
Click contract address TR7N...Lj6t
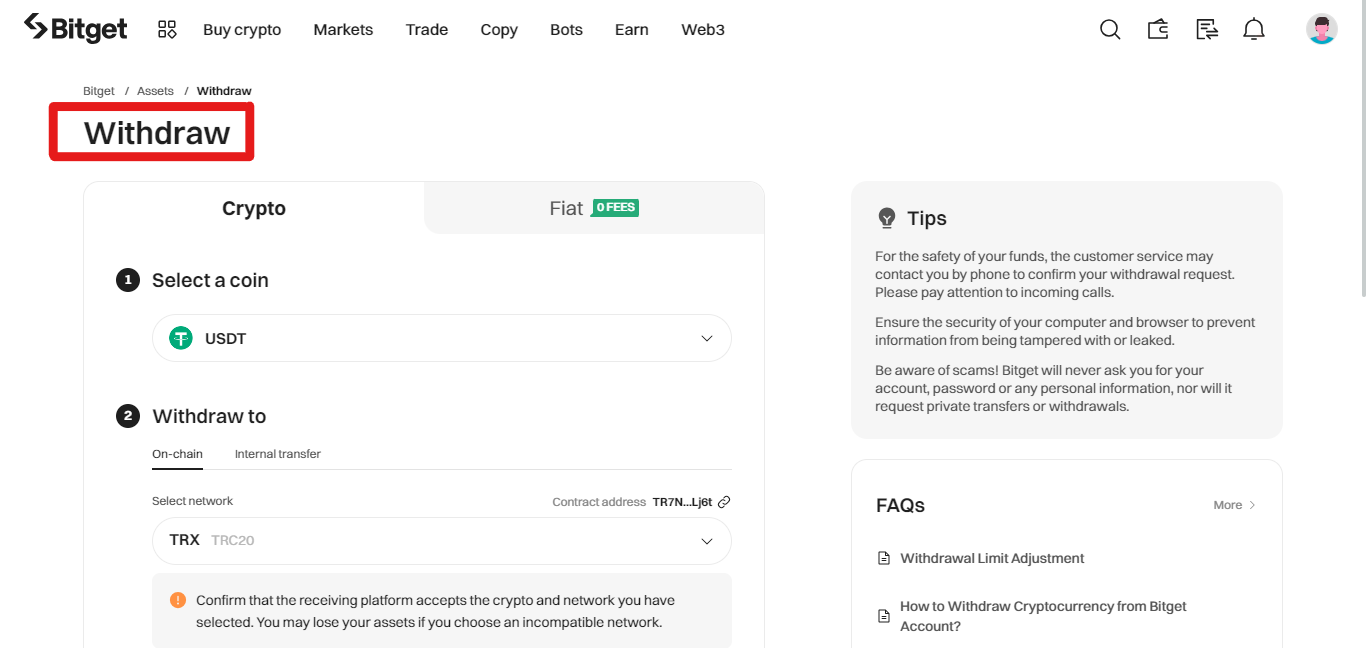(682, 502)
